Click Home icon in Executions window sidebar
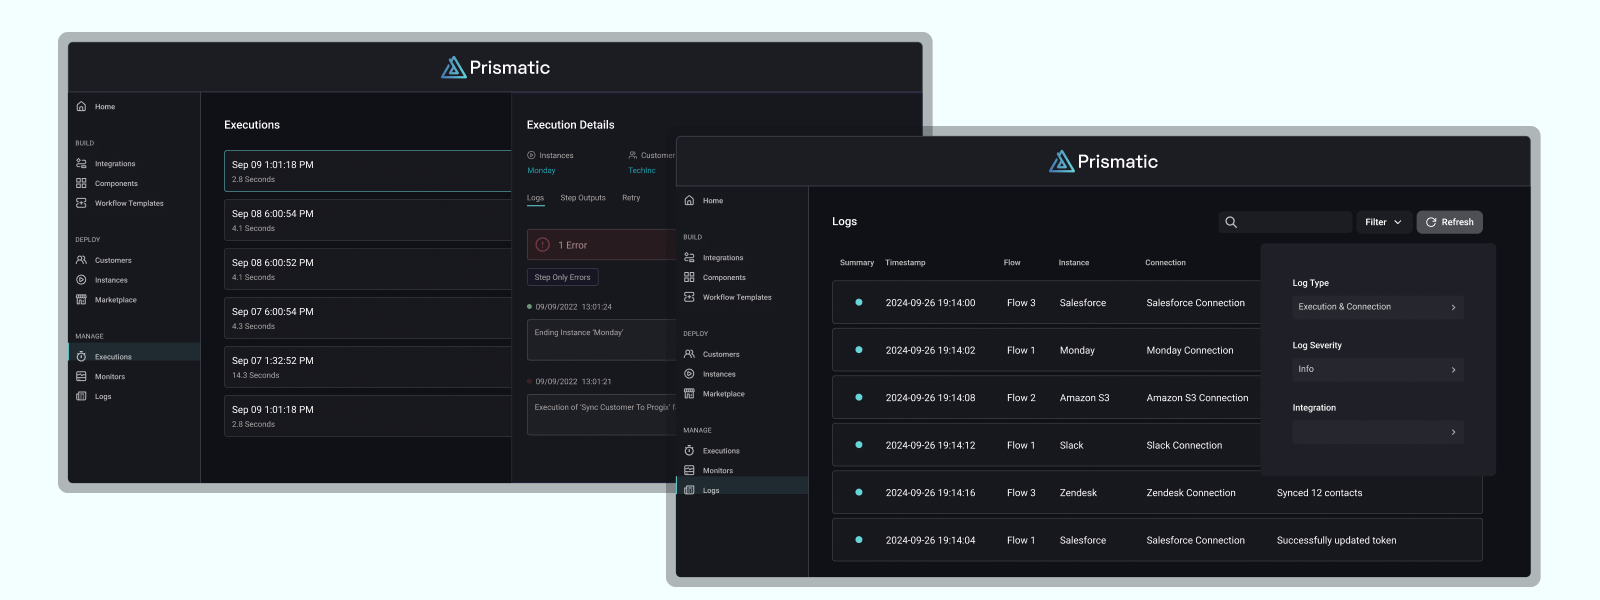The image size is (1600, 600). [x=81, y=106]
